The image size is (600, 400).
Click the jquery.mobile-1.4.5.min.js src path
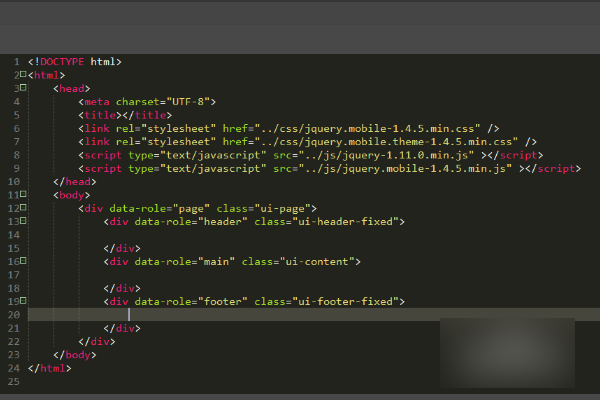(x=405, y=168)
